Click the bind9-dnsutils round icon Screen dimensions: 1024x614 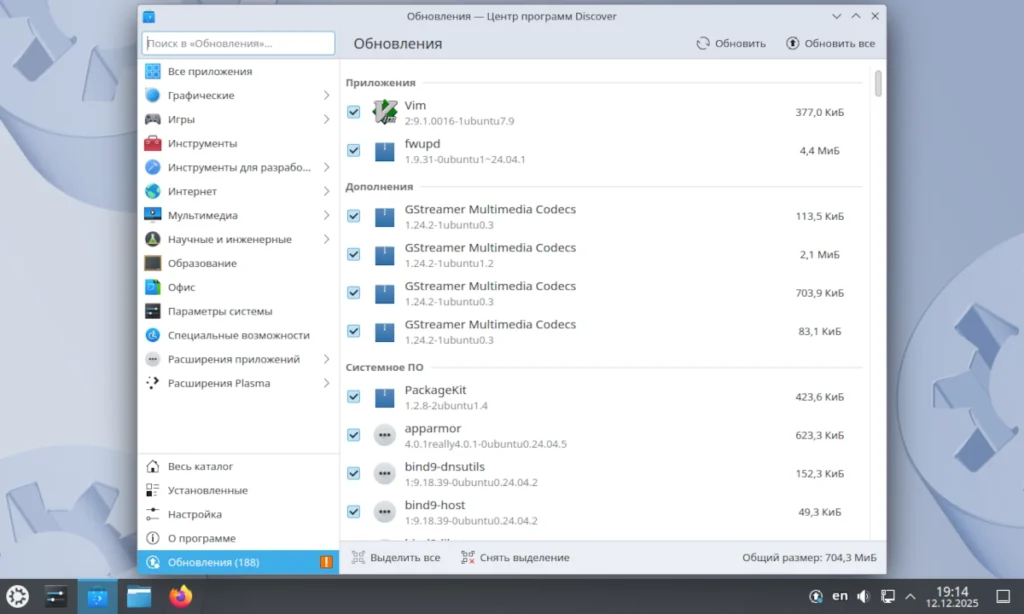[385, 474]
